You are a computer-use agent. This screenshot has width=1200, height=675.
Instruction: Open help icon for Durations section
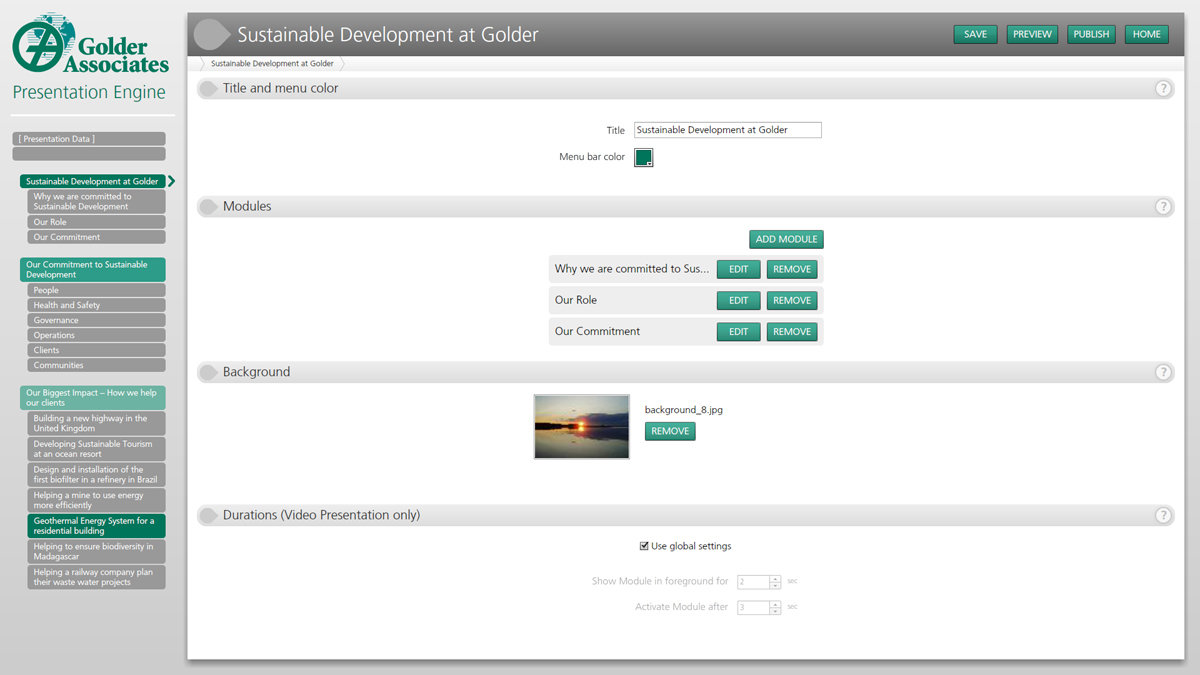click(x=1163, y=516)
